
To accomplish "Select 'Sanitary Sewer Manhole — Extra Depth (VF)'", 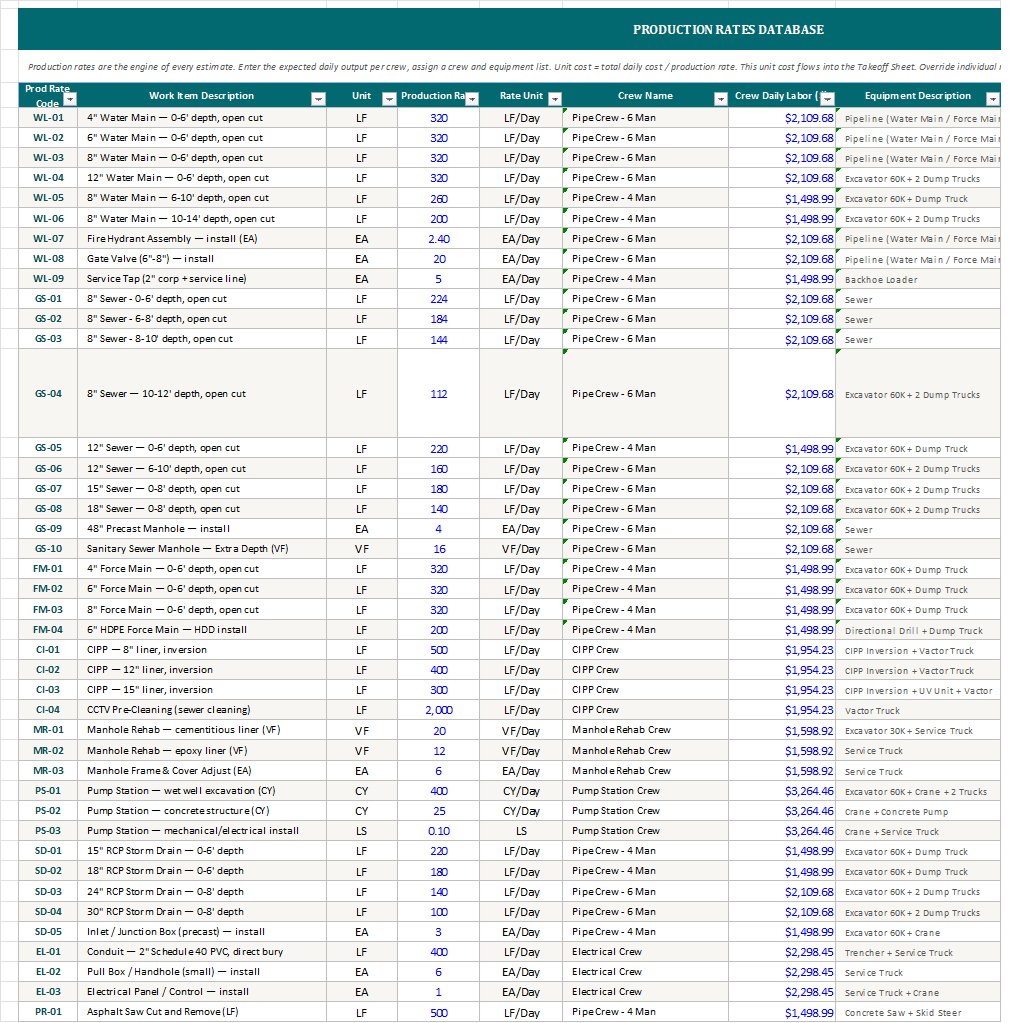I will pos(202,549).
